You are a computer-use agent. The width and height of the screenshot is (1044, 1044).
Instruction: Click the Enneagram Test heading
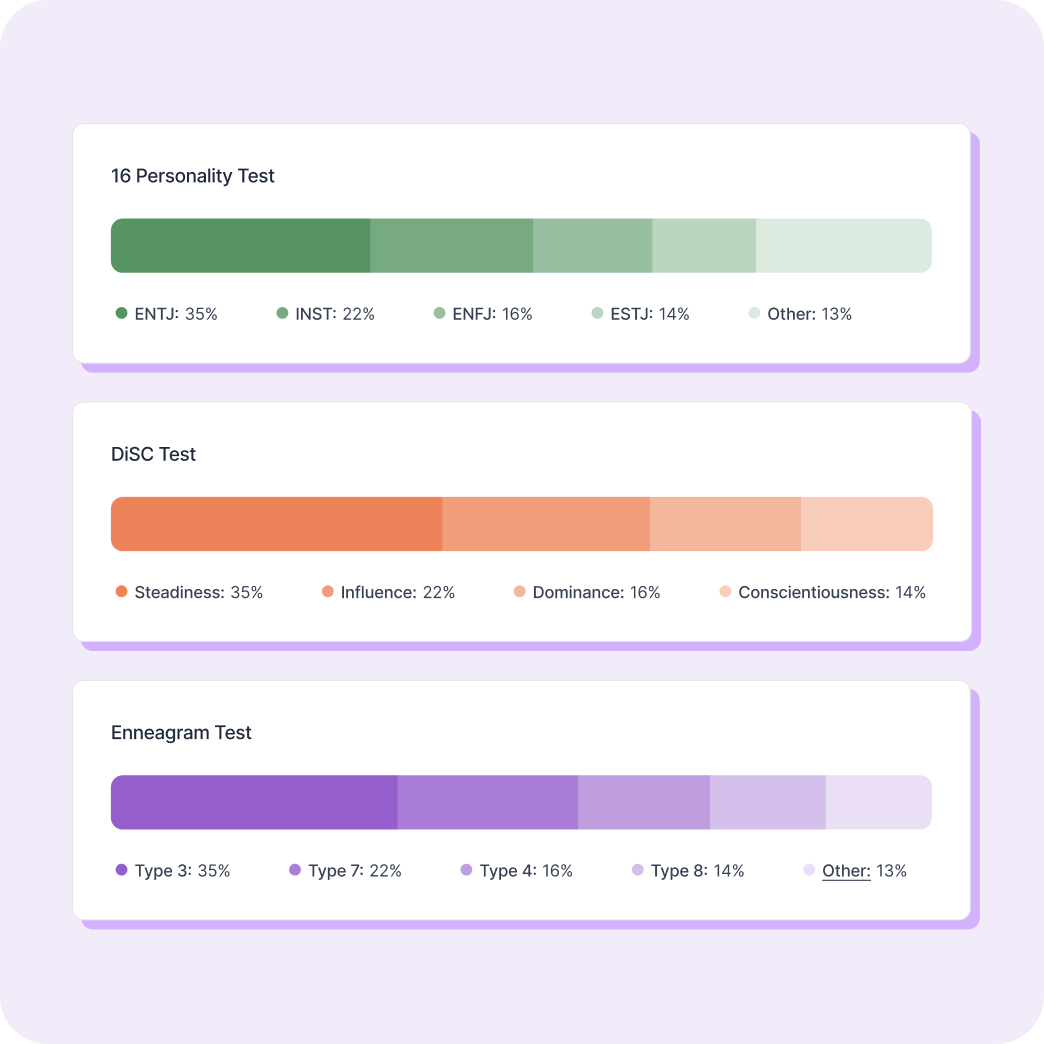click(181, 733)
